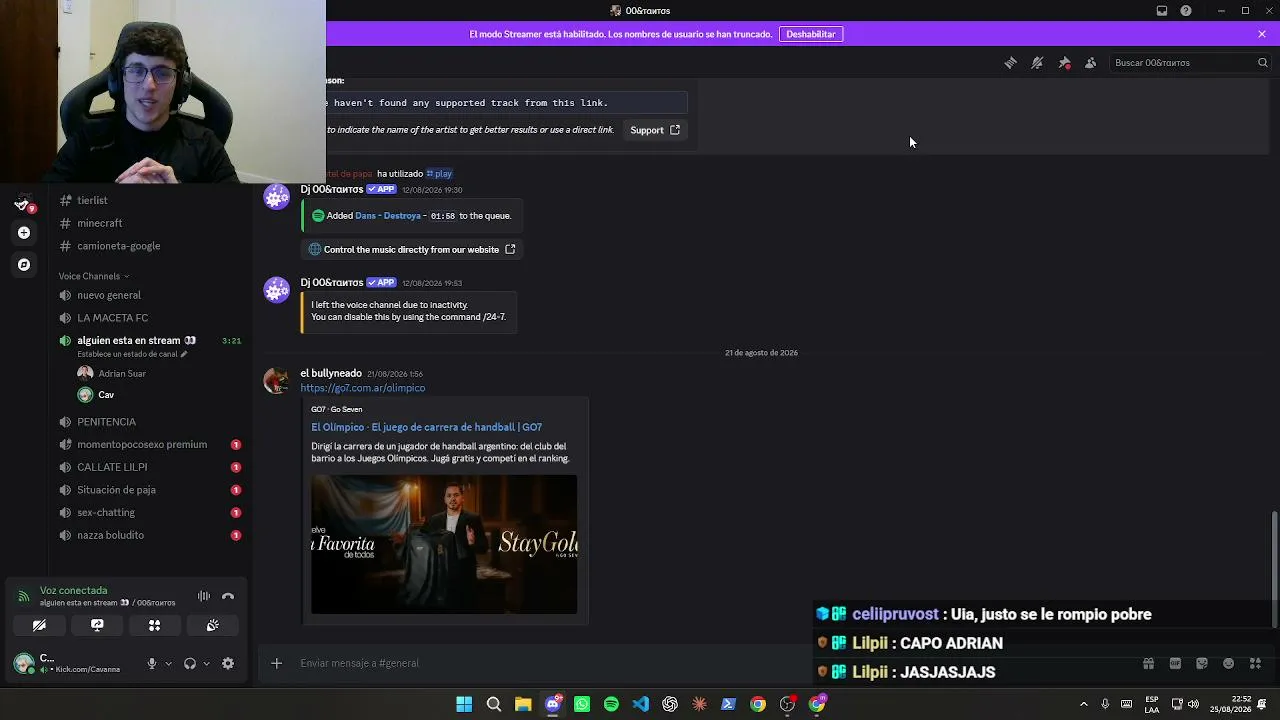This screenshot has width=1280, height=720.
Task: Toggle channel notification settings bell
Action: (1037, 63)
